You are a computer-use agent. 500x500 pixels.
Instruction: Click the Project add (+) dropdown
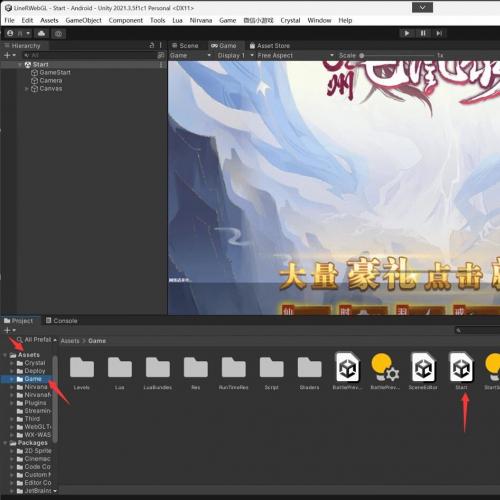(10, 330)
